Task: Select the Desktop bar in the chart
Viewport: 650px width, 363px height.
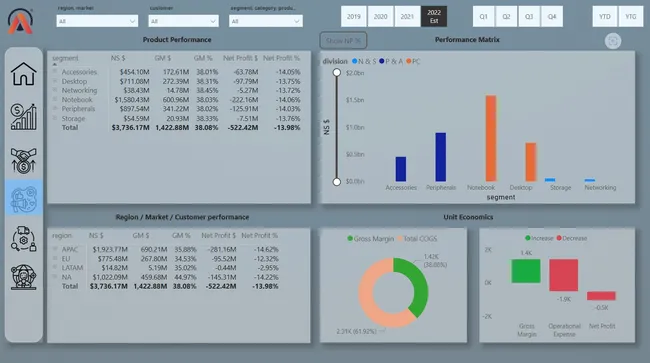Action: click(531, 162)
